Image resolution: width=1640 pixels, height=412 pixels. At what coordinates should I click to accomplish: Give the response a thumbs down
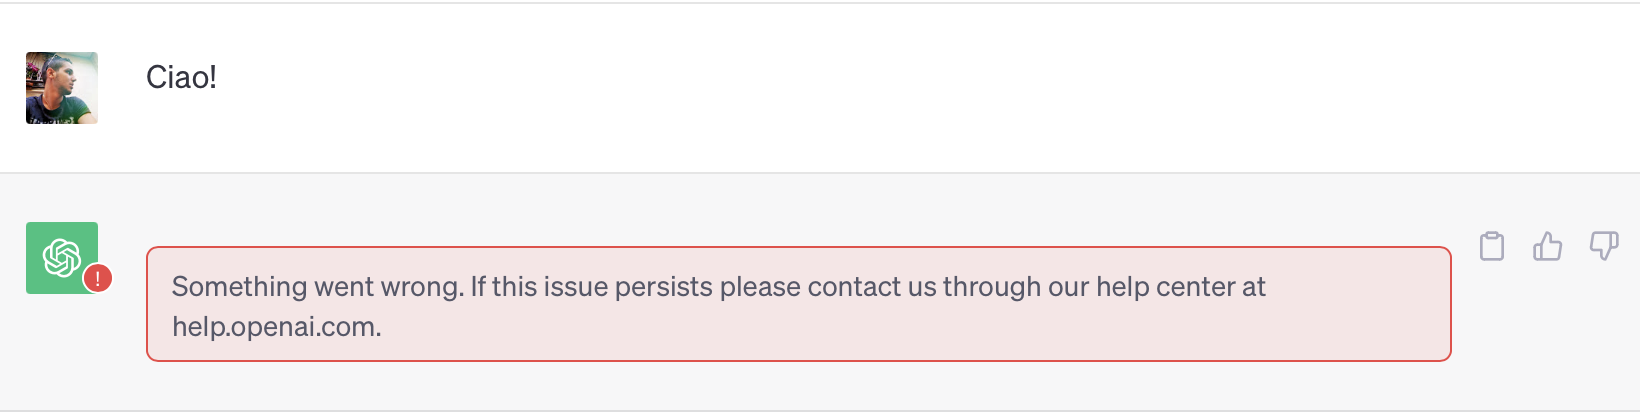pos(1604,246)
